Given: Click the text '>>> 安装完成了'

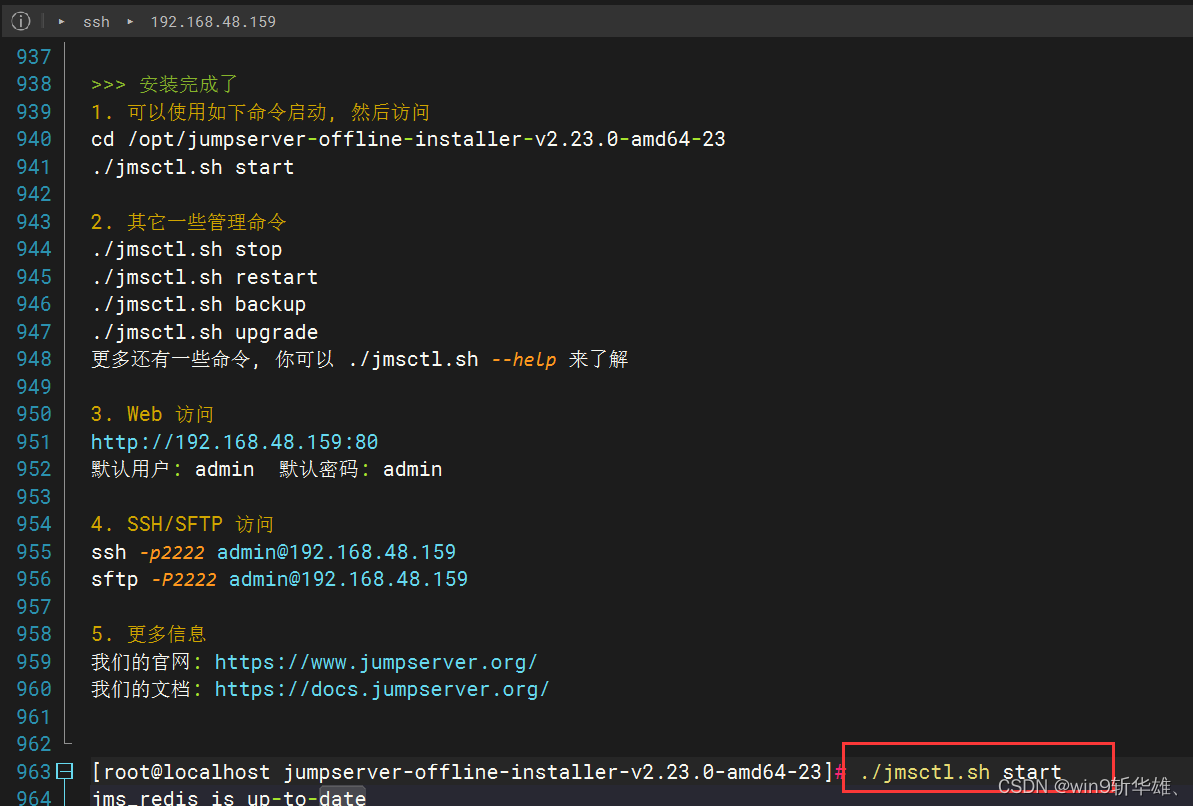Looking at the screenshot, I should [164, 84].
